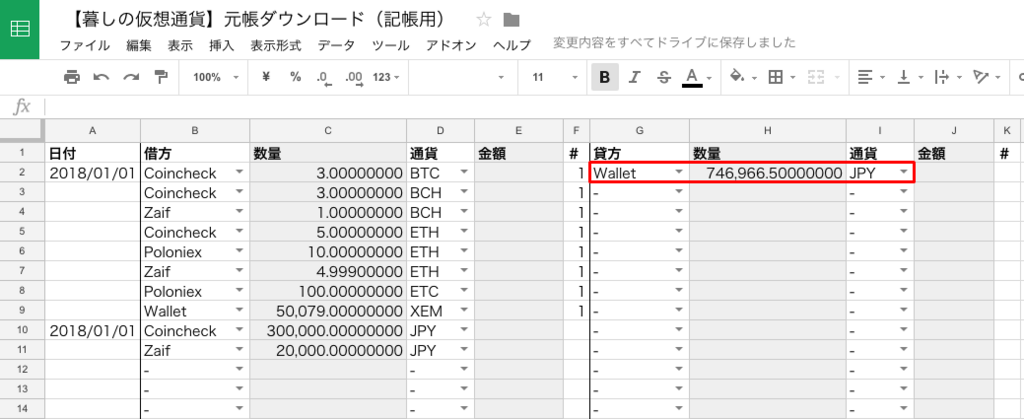Screen dimensions: 1024x419
Task: Expand Zaif dropdown in row 11
Action: click(x=239, y=351)
